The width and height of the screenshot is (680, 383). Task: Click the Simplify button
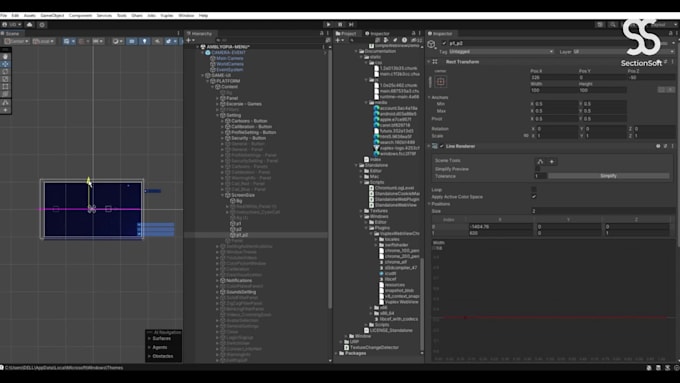(x=608, y=176)
